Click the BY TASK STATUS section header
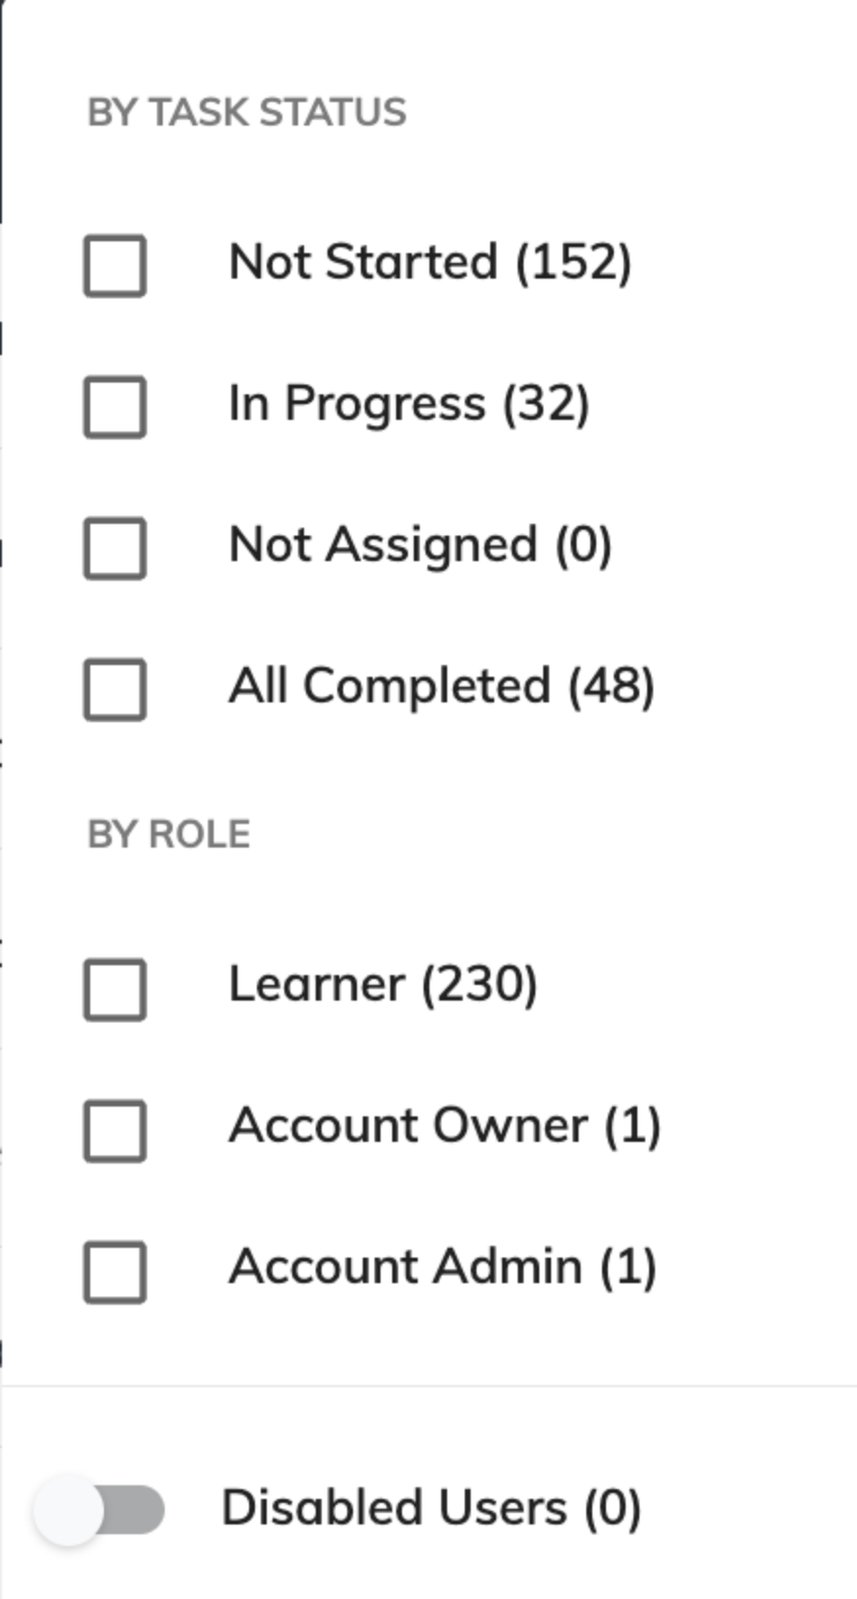The image size is (857, 1599). click(247, 112)
